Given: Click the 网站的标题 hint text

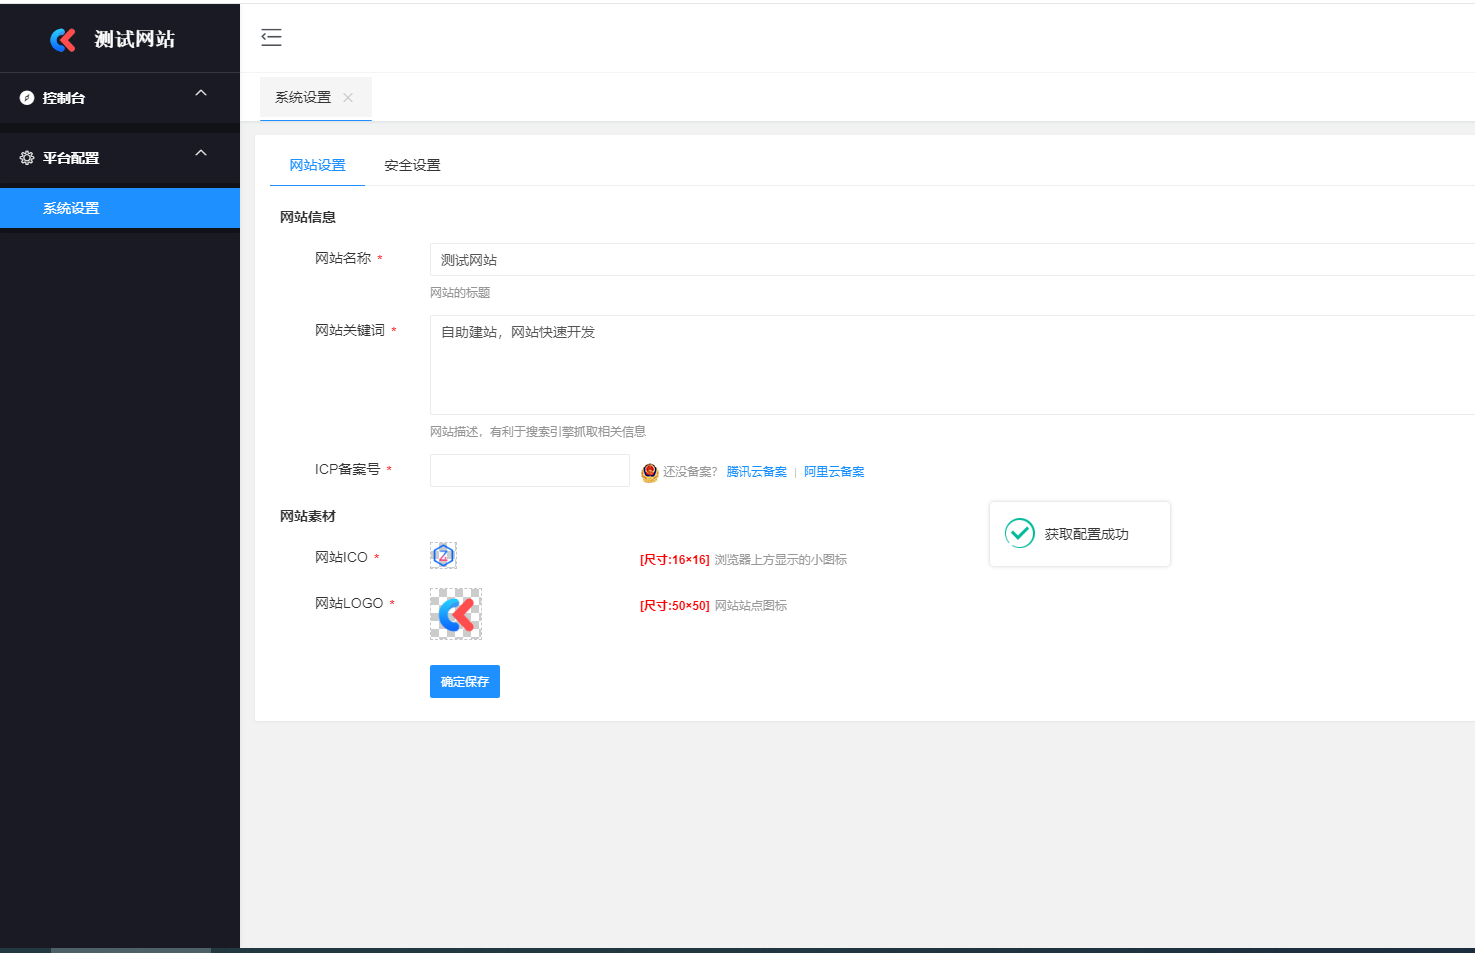Looking at the screenshot, I should pos(460,293).
